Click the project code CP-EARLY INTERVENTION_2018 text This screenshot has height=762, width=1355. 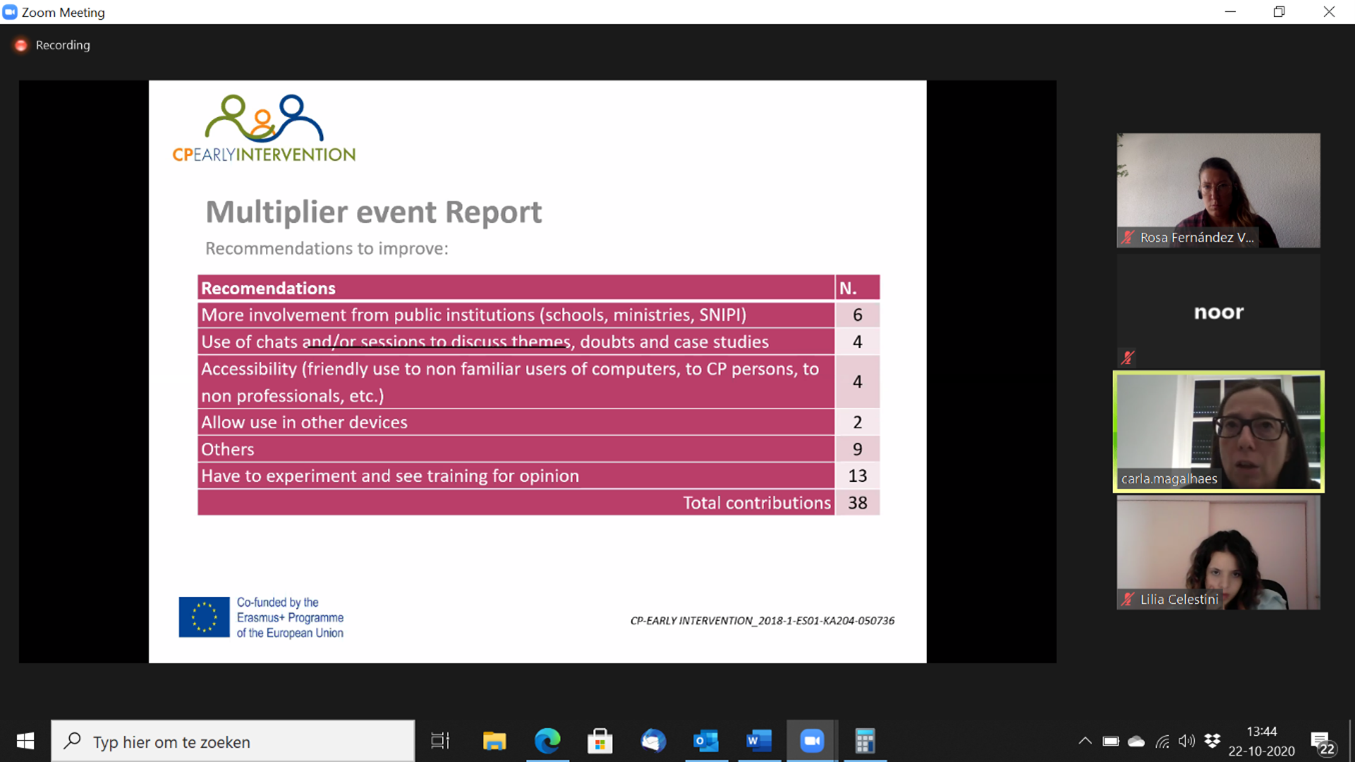point(762,621)
